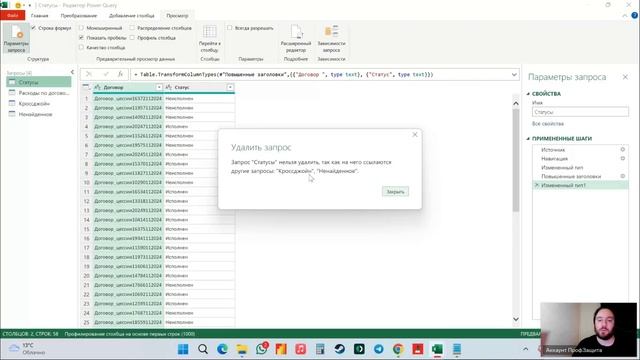Viewport: 640px width, 360px height.
Task: Click the data grid scroll up arrow
Action: [x=516, y=104]
